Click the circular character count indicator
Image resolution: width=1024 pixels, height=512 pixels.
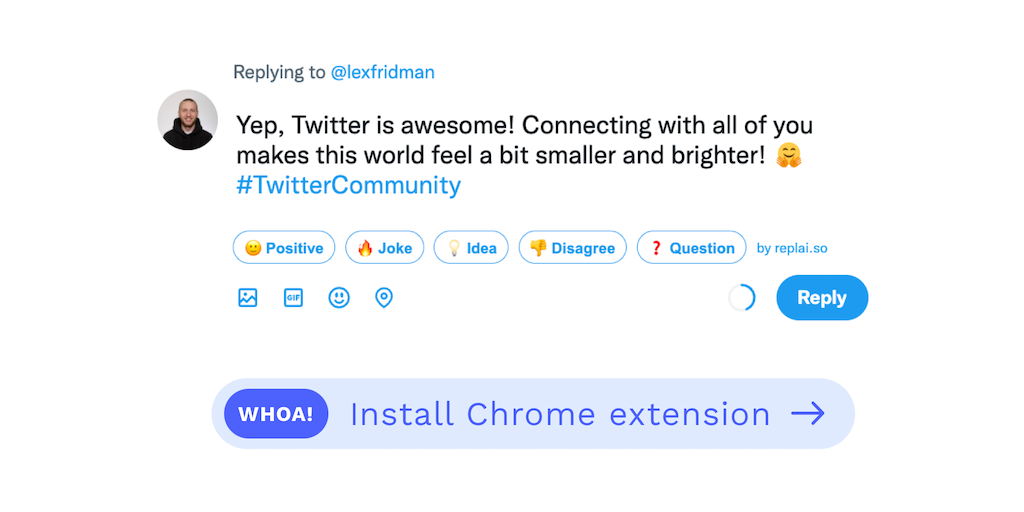point(741,298)
